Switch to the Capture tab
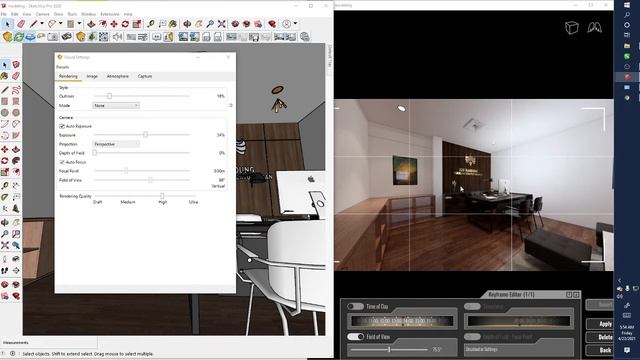Viewport: 640px width, 360px height. [x=145, y=76]
